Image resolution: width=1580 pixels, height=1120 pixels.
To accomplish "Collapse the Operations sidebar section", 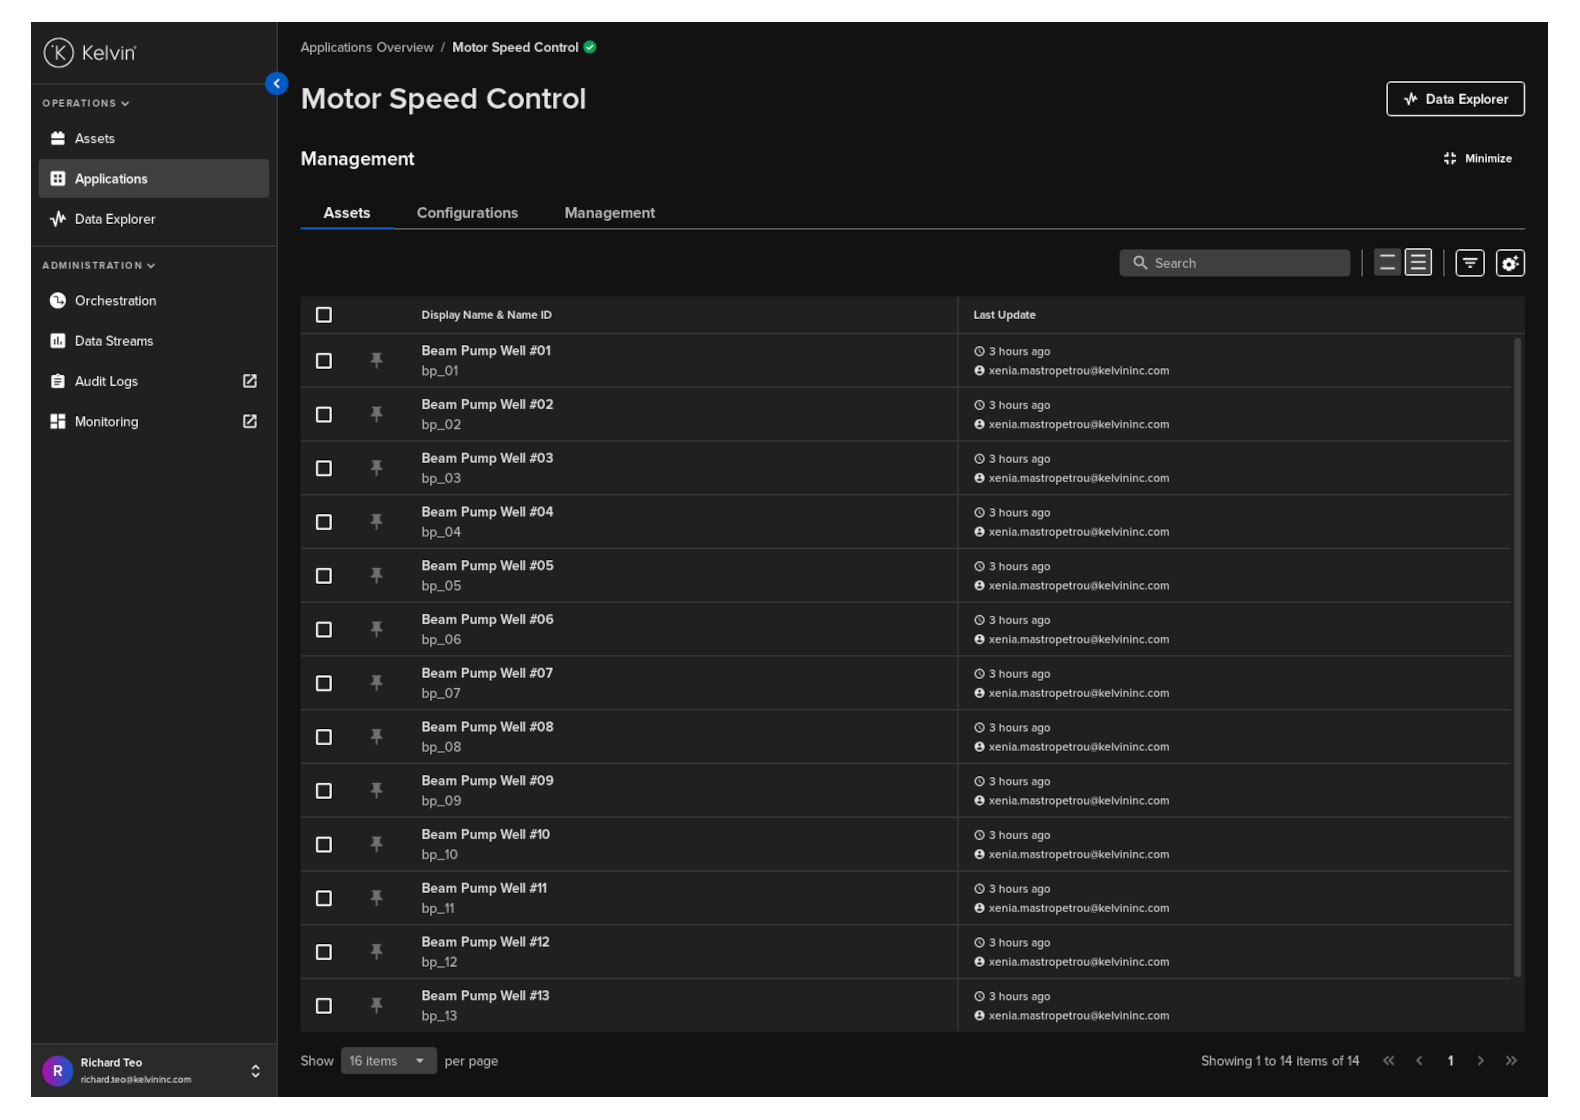I will [x=86, y=103].
